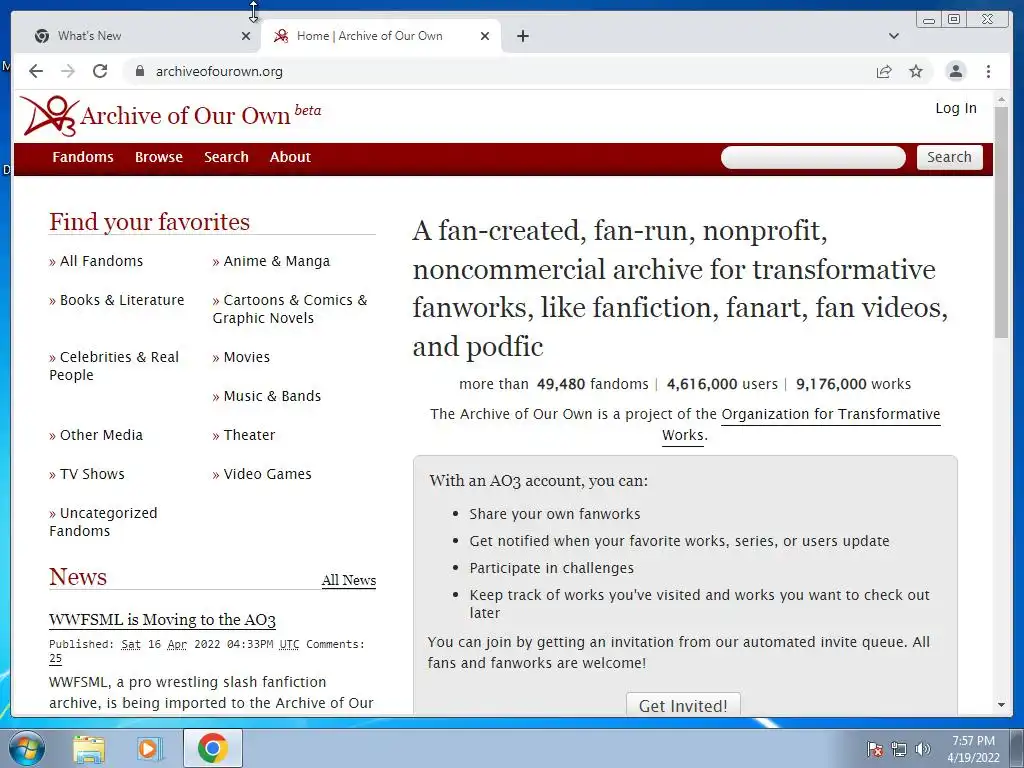Open WWFSML is Moving to the AO3 article
1024x768 pixels.
click(162, 620)
